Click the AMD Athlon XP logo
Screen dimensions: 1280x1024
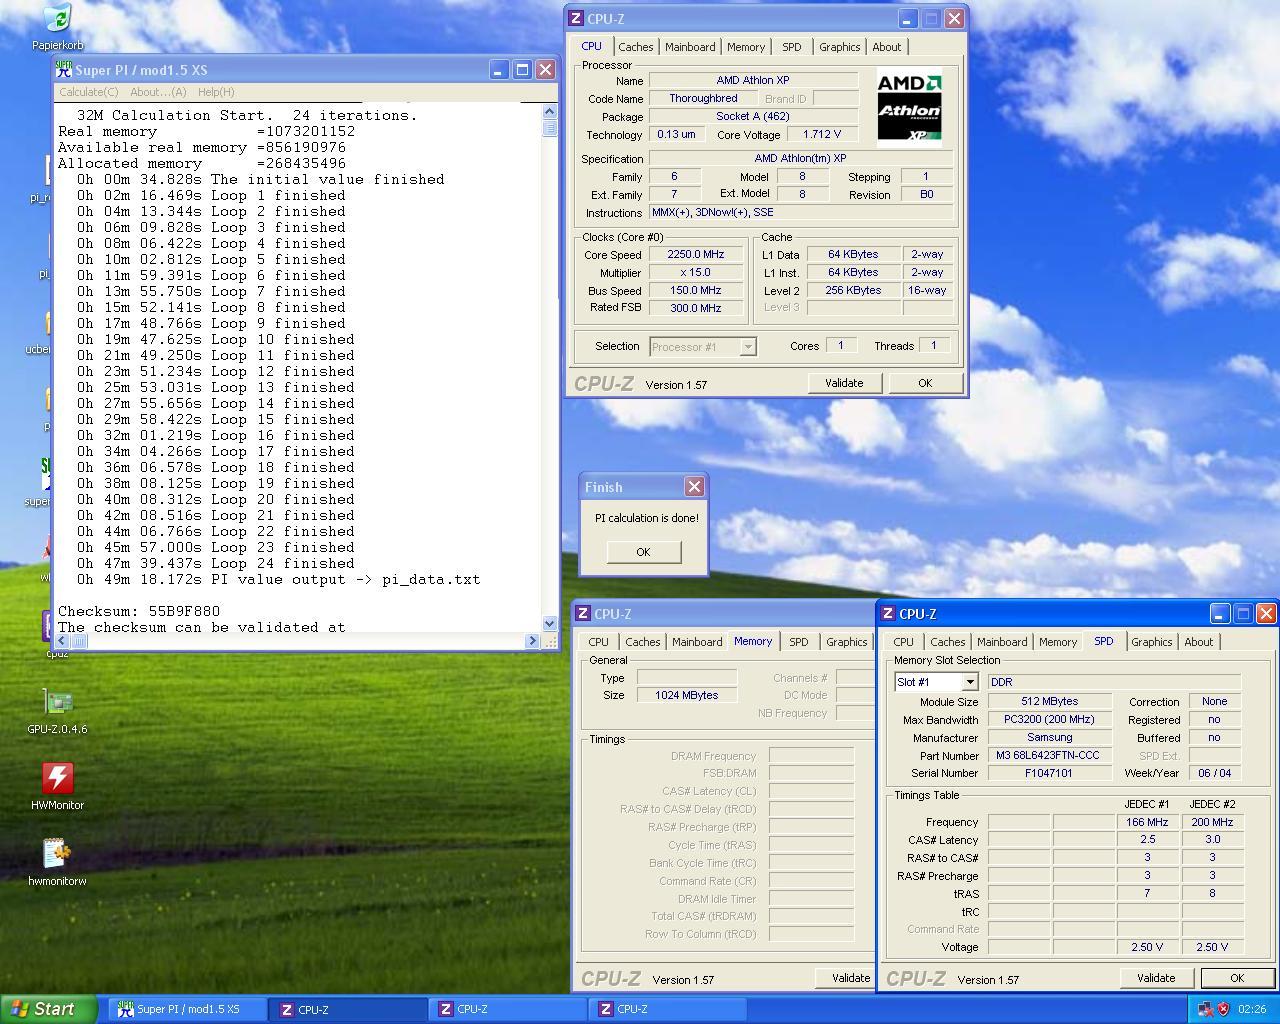coord(909,107)
